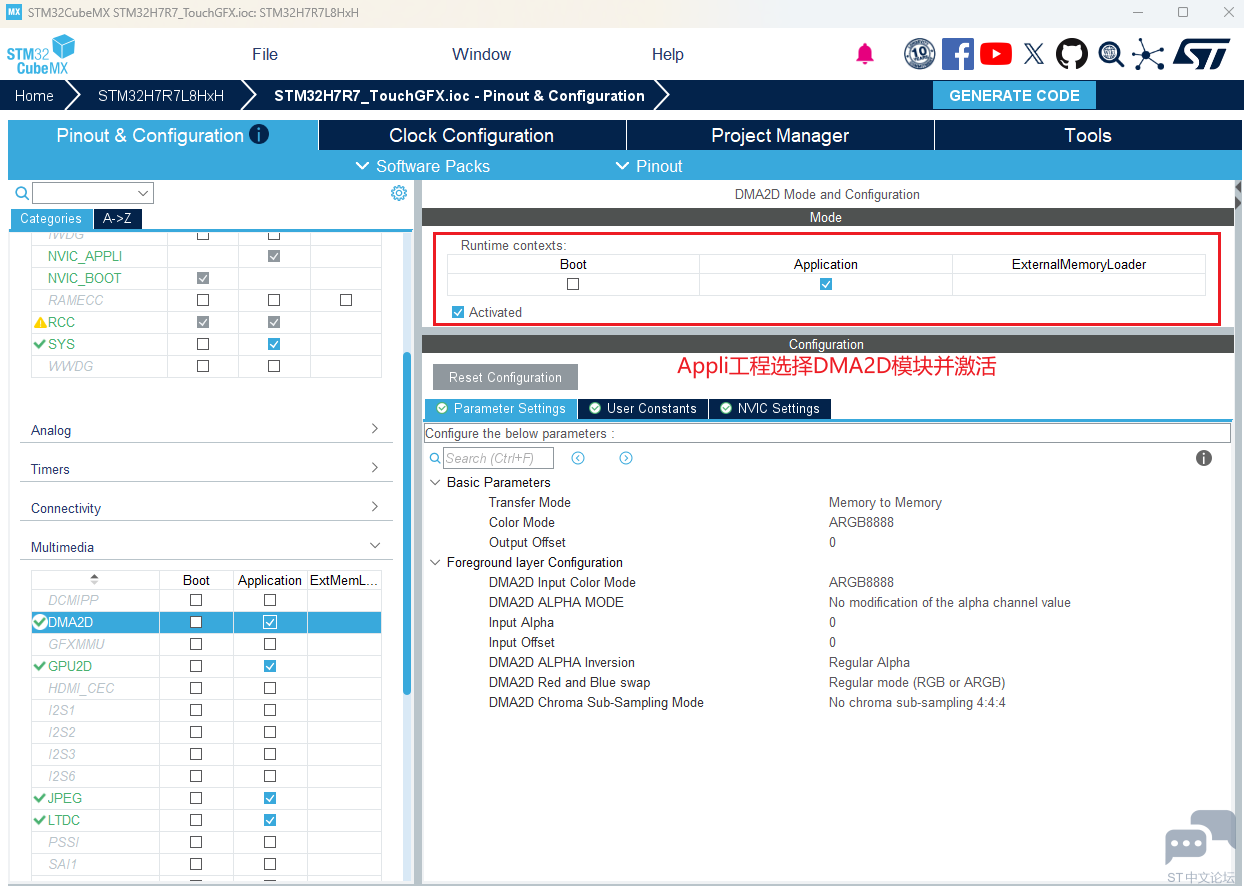Image resolution: width=1244 pixels, height=893 pixels.
Task: Open the Window menu
Action: tap(481, 54)
